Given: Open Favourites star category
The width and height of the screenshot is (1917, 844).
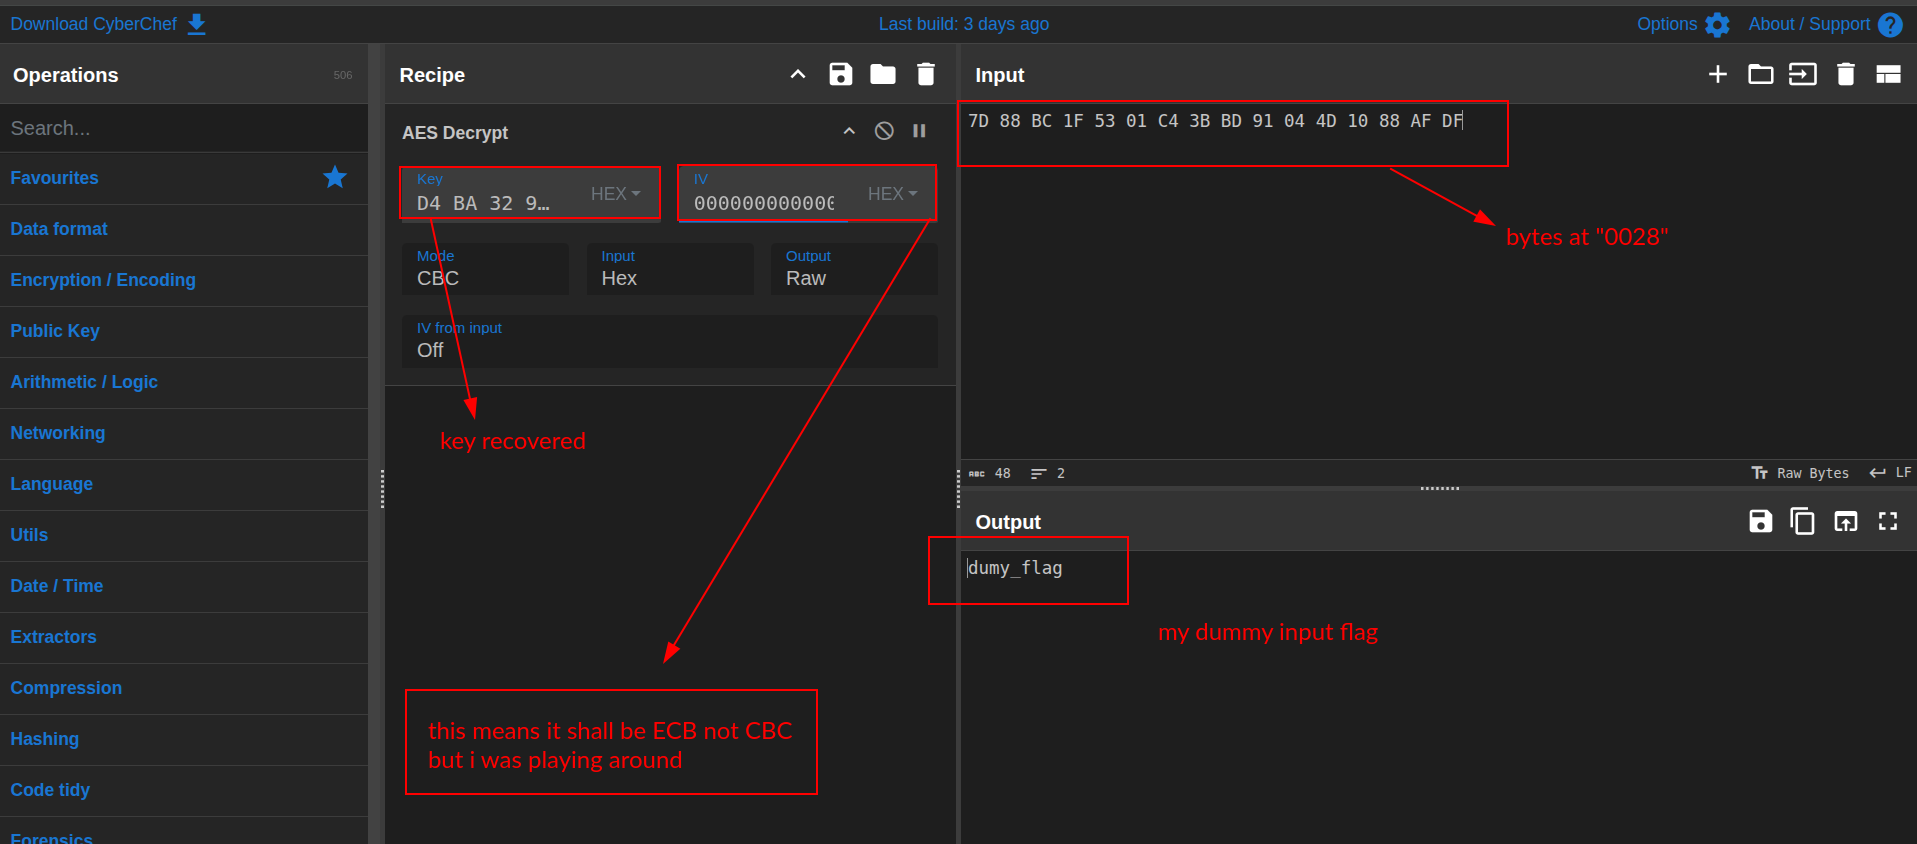Looking at the screenshot, I should point(184,178).
